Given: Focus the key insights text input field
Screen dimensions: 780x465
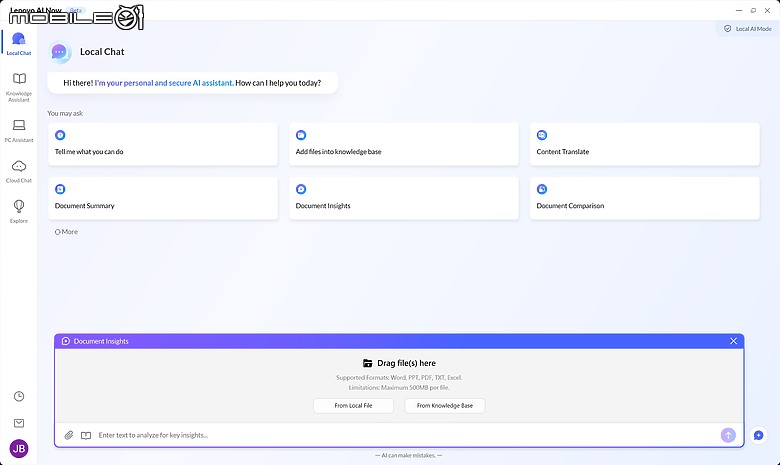Looking at the screenshot, I should (405, 435).
